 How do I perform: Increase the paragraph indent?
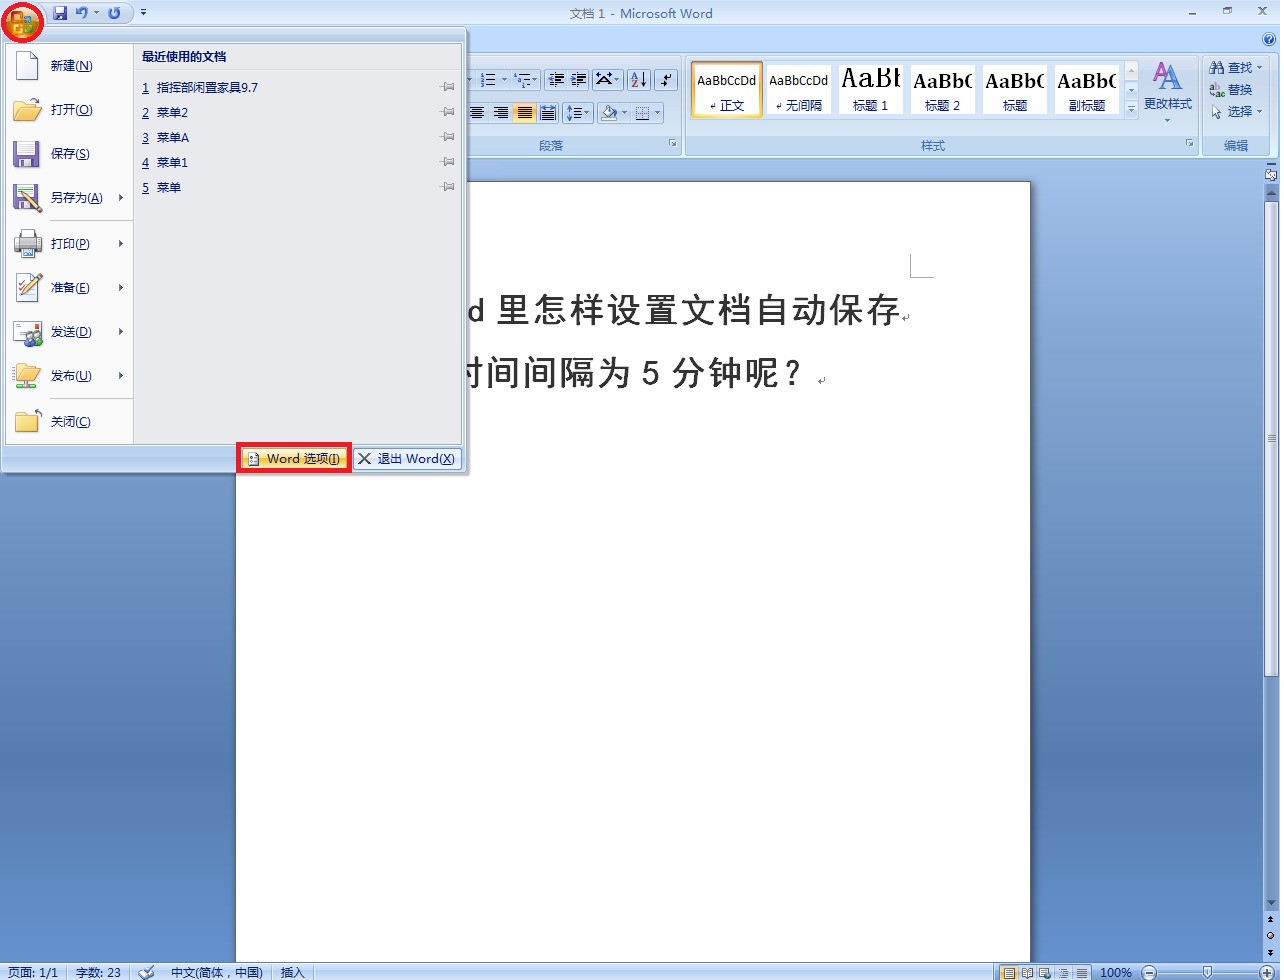click(578, 80)
